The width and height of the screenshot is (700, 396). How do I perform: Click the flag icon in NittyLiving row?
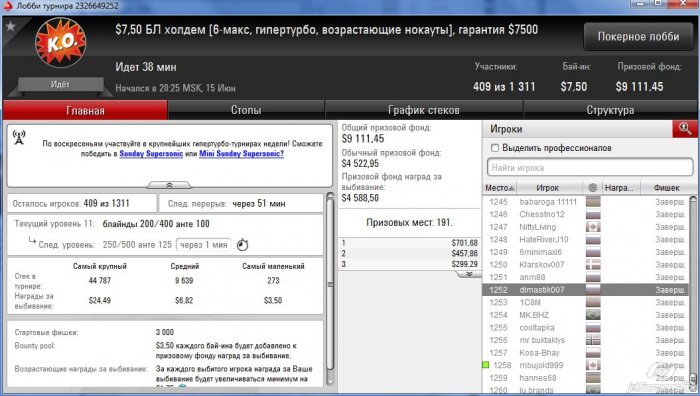point(593,227)
